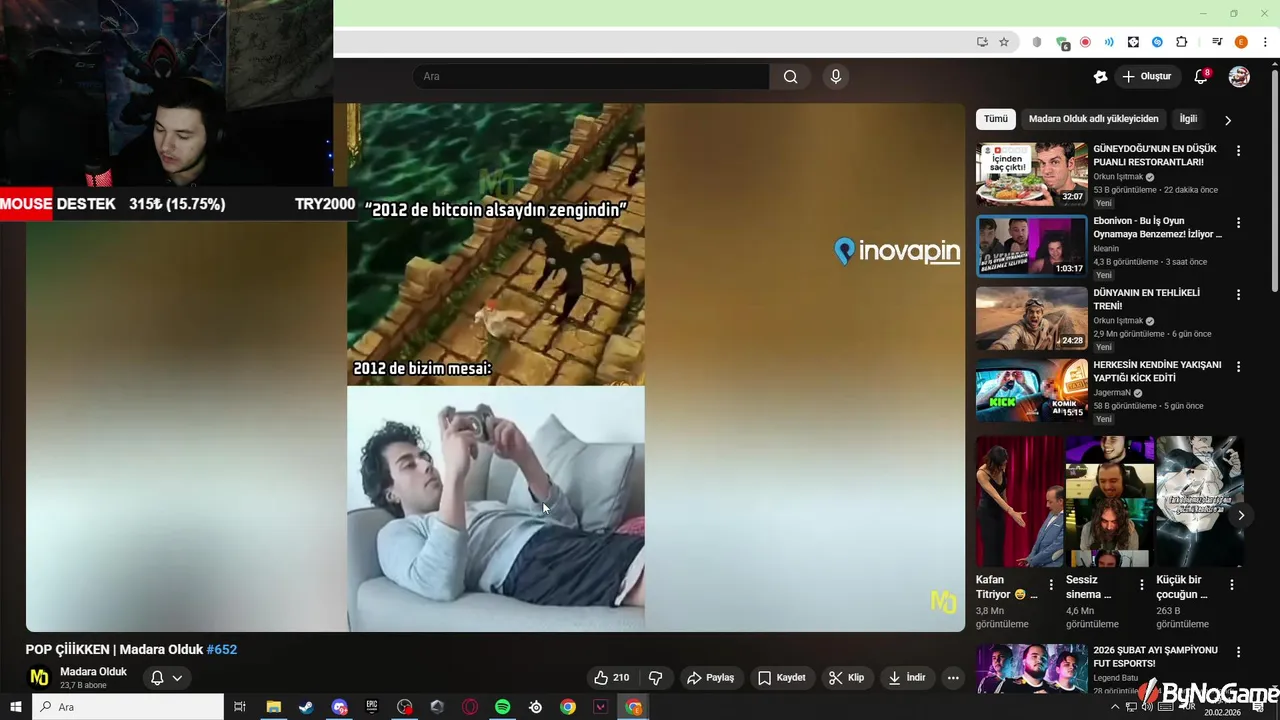The width and height of the screenshot is (1280, 720).
Task: Open the gray shield extension icon
Action: [x=1037, y=42]
